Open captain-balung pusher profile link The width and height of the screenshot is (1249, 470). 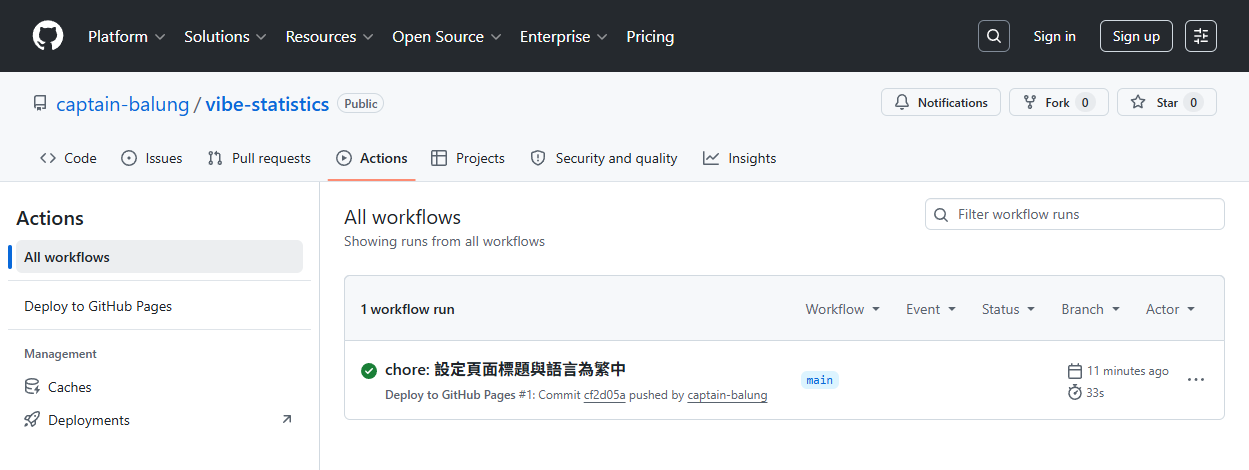[727, 395]
